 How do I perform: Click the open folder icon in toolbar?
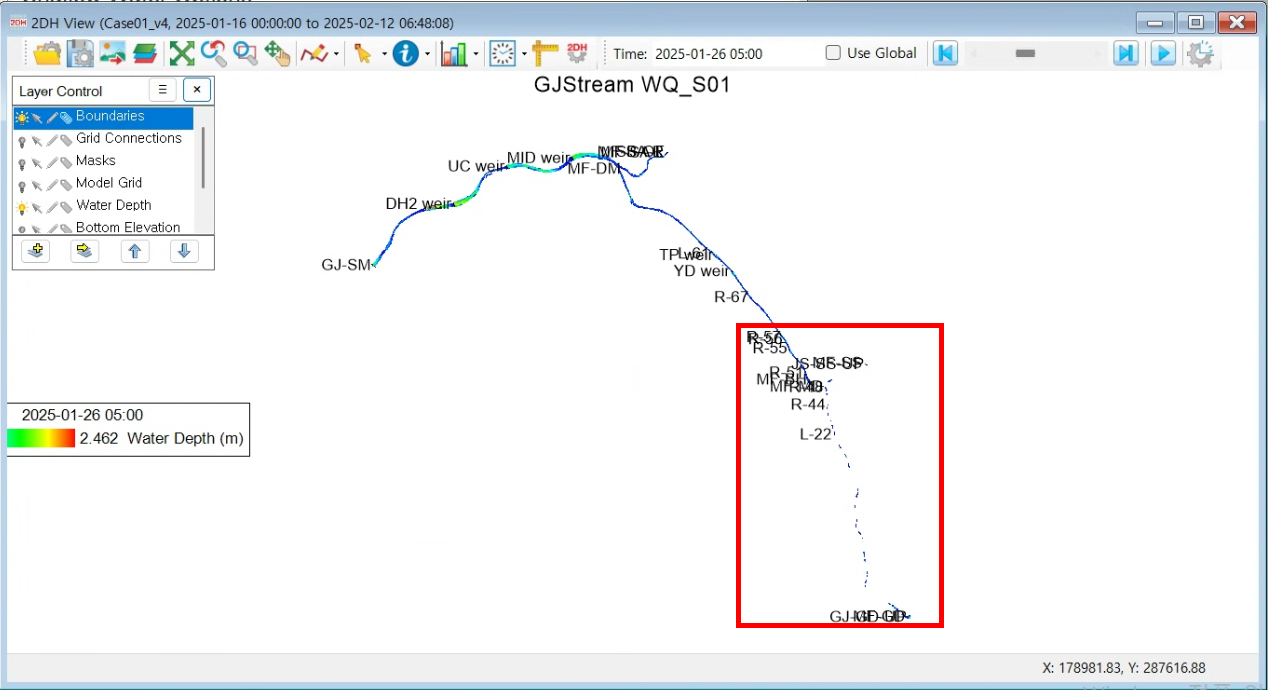(47, 54)
